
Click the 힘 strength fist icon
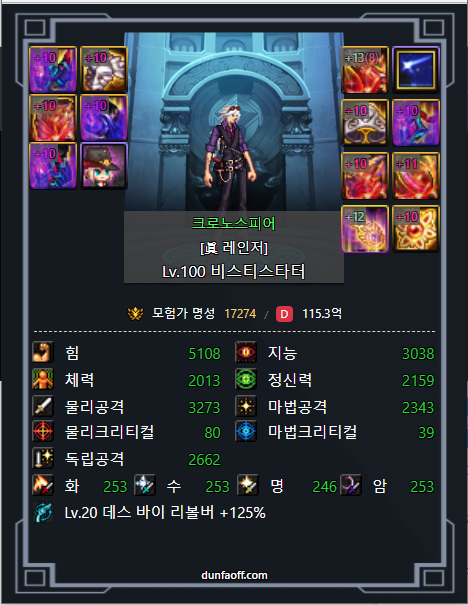(x=43, y=352)
